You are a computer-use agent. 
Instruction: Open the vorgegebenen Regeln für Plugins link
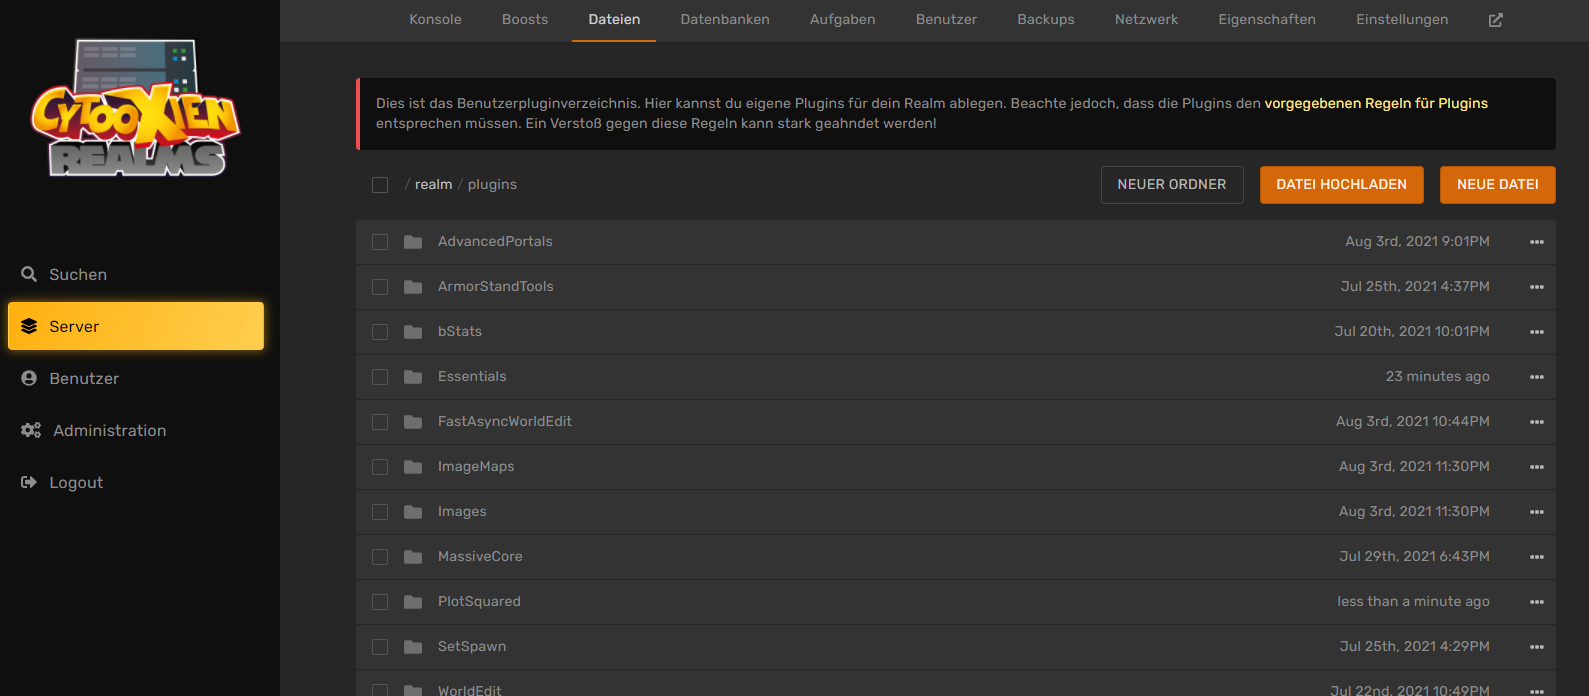click(x=1376, y=103)
